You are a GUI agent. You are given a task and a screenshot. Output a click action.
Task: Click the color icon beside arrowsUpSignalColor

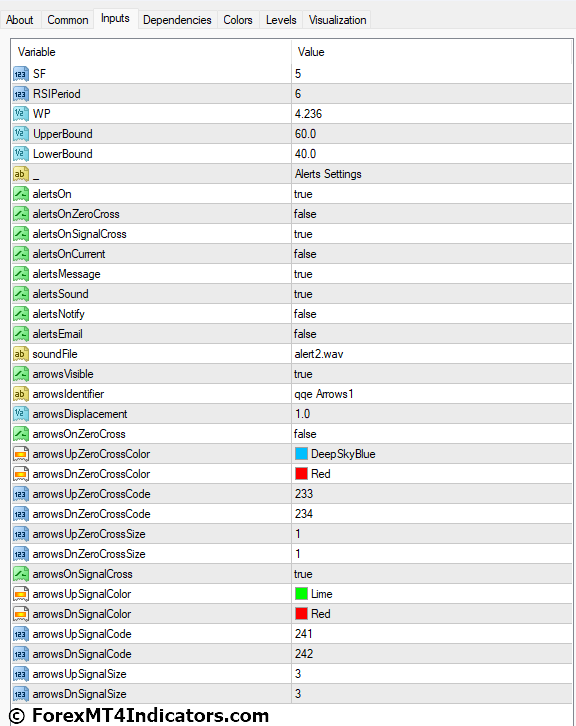pos(21,594)
